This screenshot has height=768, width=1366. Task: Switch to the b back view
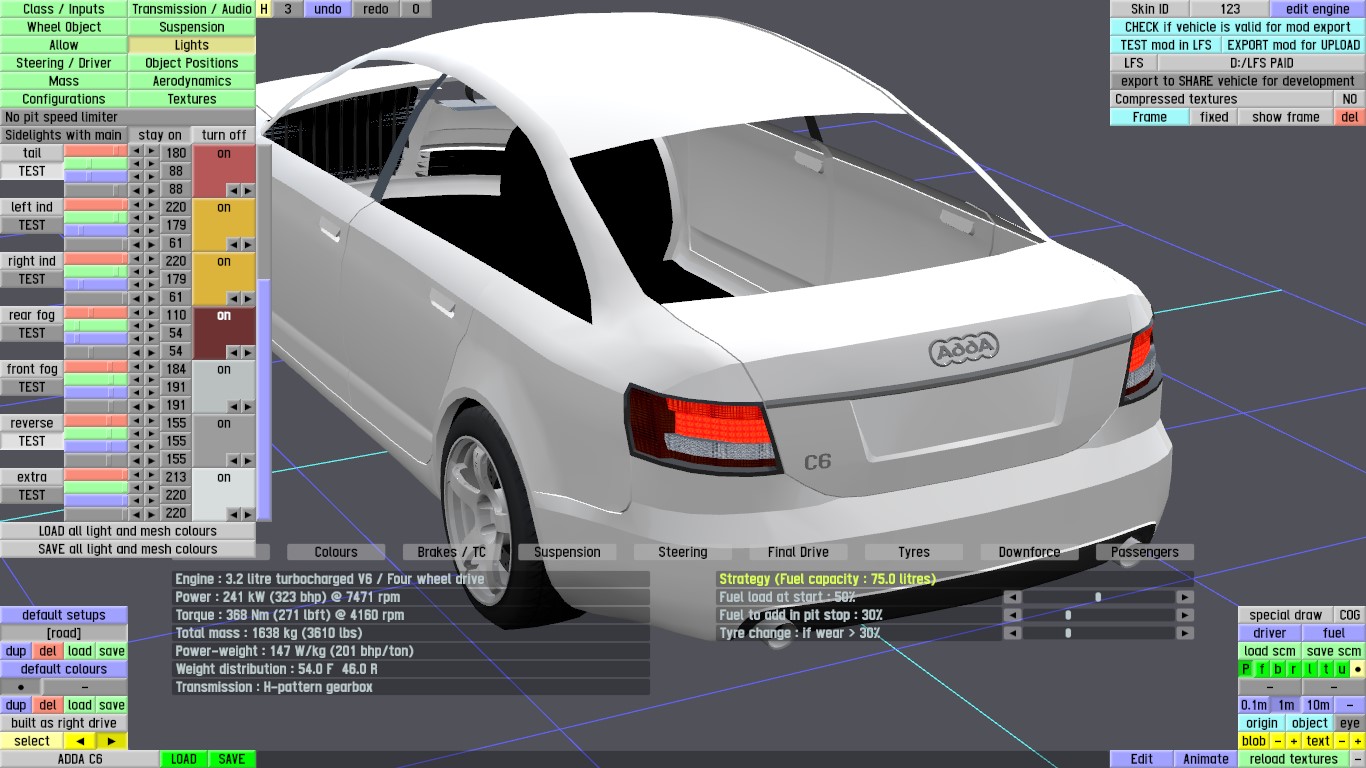[x=1278, y=669]
